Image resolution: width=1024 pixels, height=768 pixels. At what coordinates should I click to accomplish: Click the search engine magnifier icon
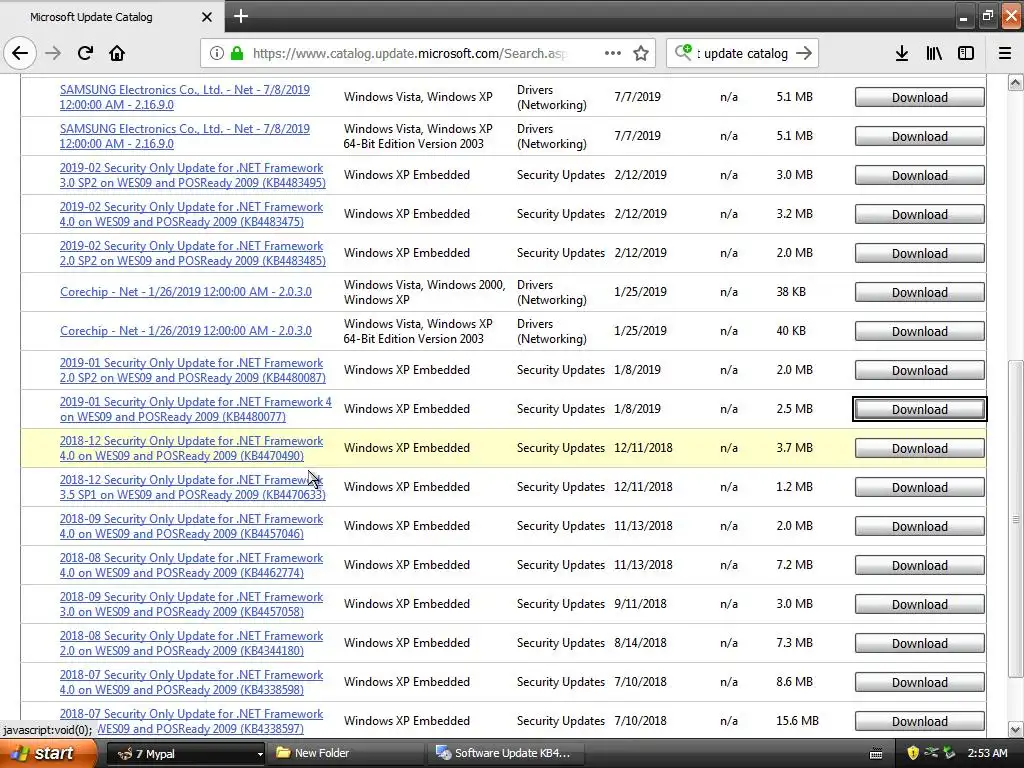coord(683,52)
